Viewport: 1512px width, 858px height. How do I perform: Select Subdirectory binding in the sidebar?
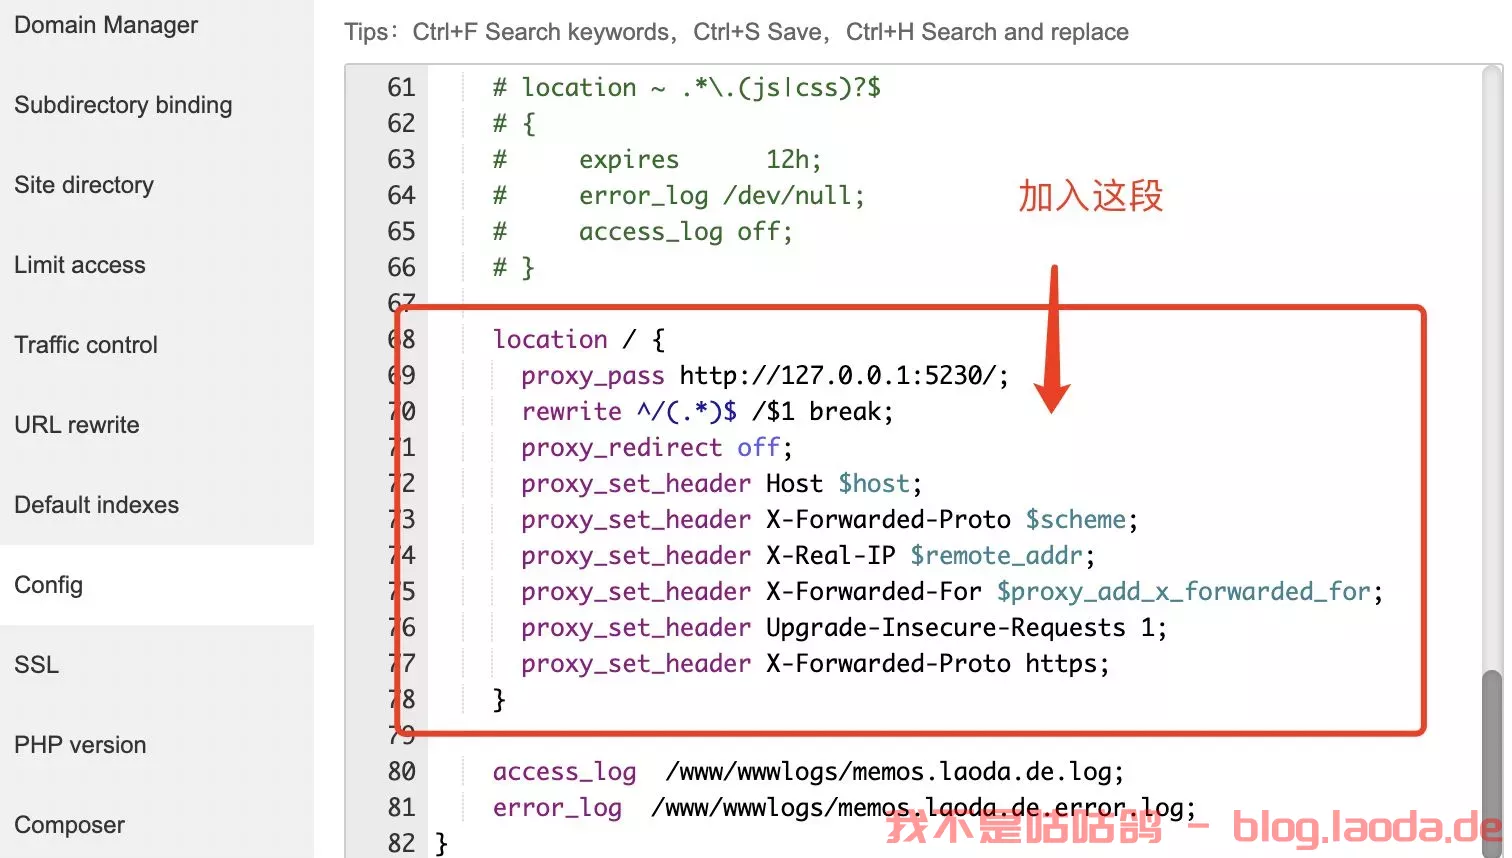pyautogui.click(x=123, y=105)
